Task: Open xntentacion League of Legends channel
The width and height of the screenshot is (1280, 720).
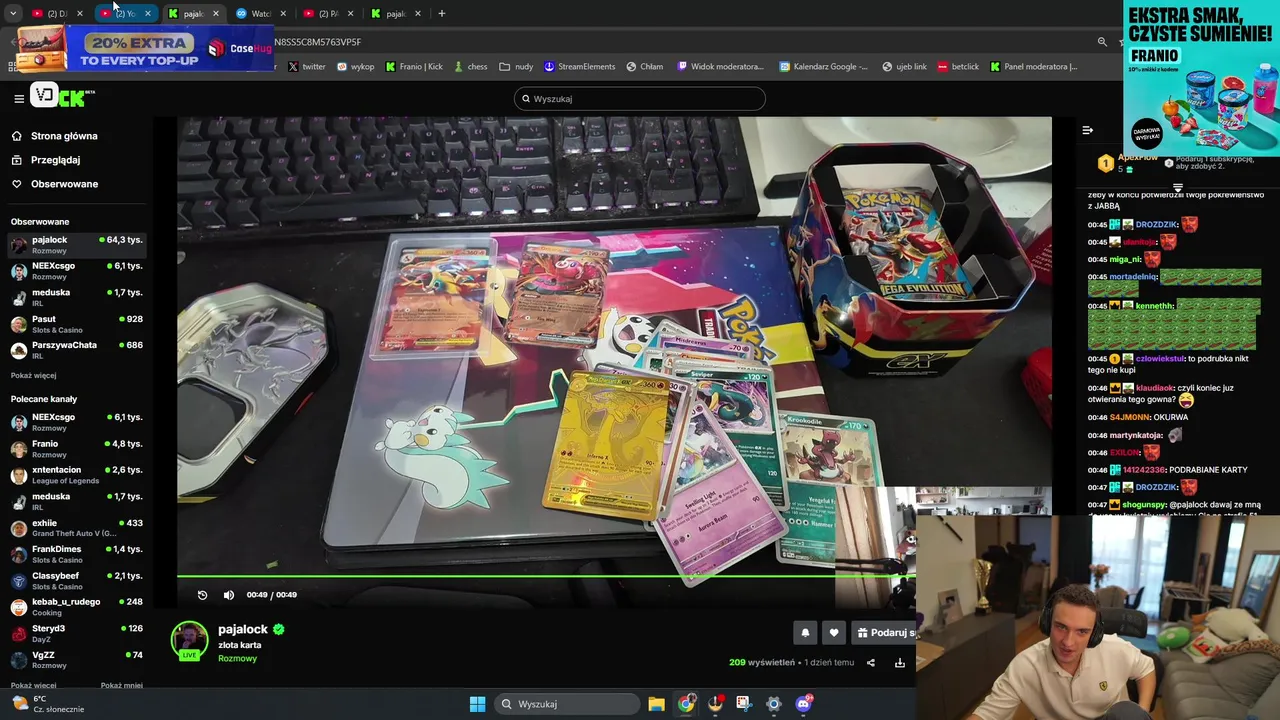Action: 76,475
